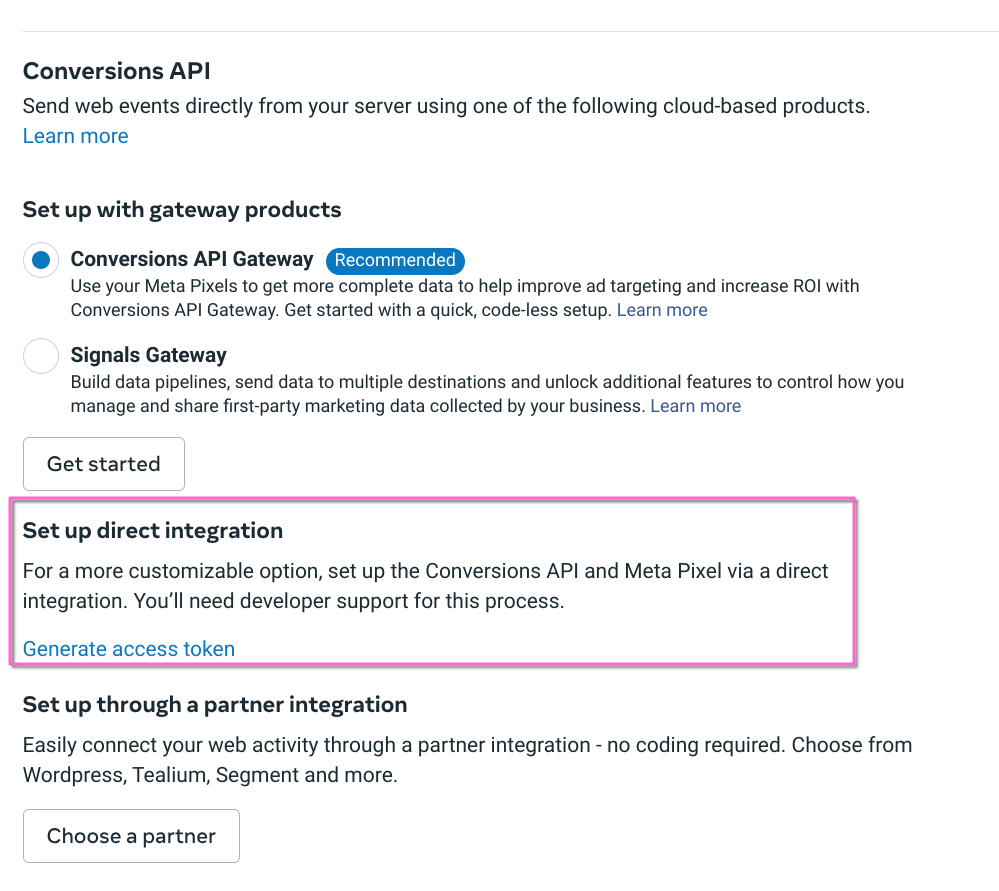Click the Use your Meta Pixels description text
This screenshot has height=891, width=999.
tap(465, 287)
